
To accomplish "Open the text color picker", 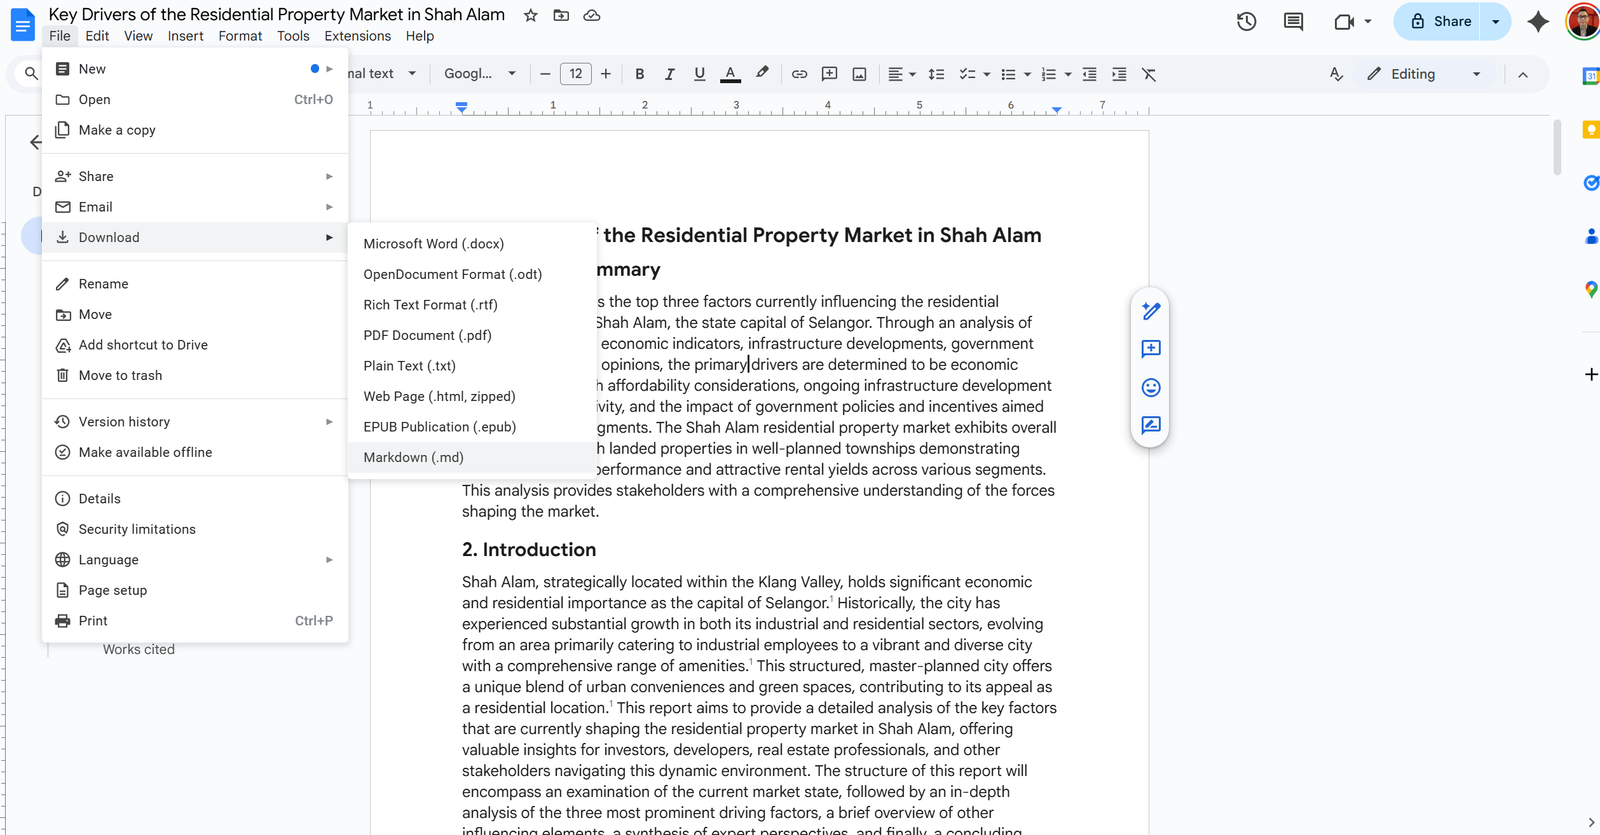I will [731, 74].
